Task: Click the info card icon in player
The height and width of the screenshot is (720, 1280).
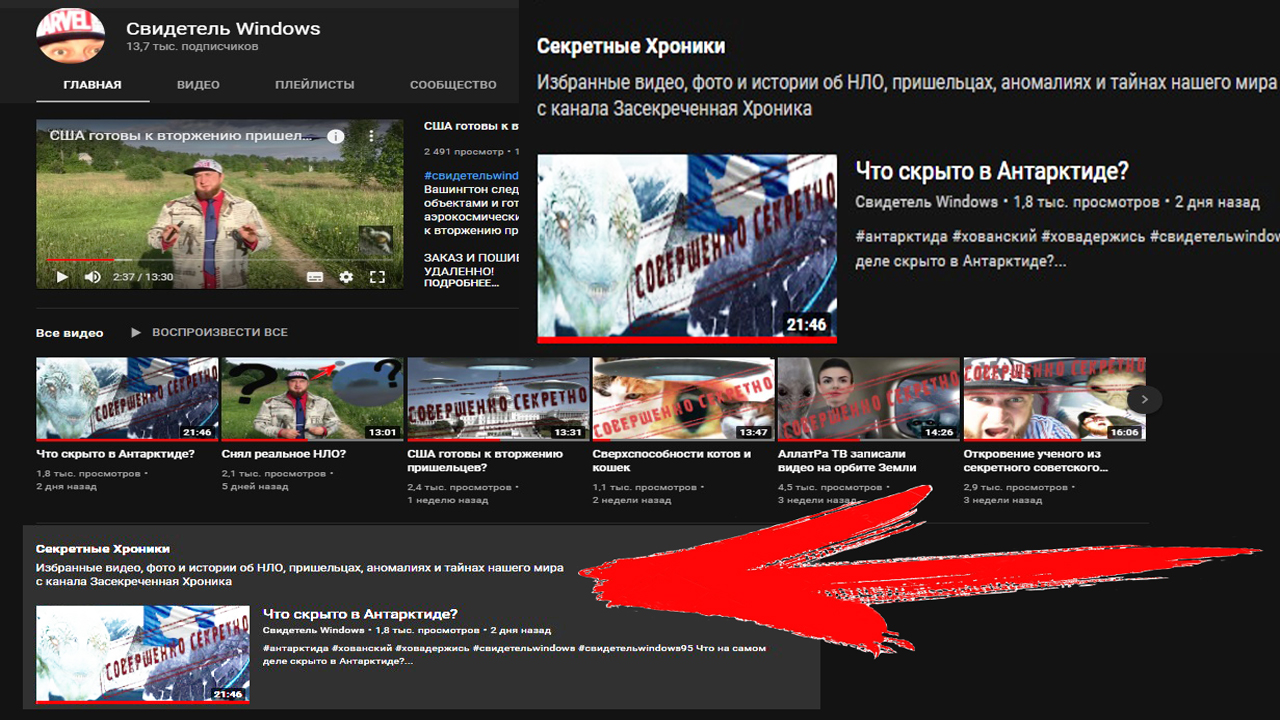Action: pyautogui.click(x=336, y=136)
